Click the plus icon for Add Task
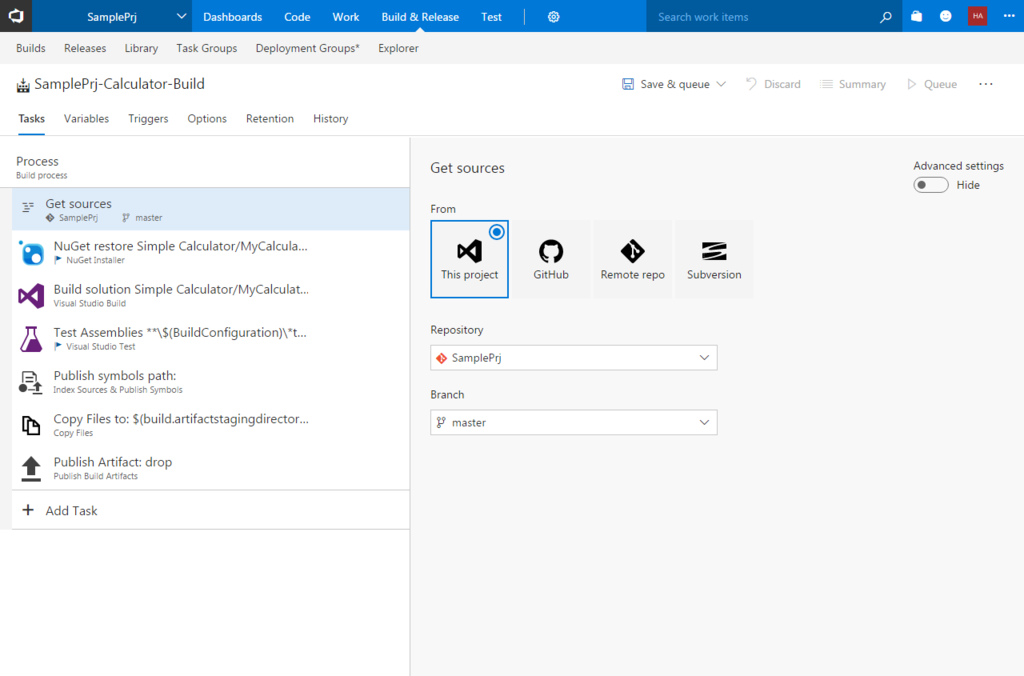1024x676 pixels. click(x=28, y=510)
